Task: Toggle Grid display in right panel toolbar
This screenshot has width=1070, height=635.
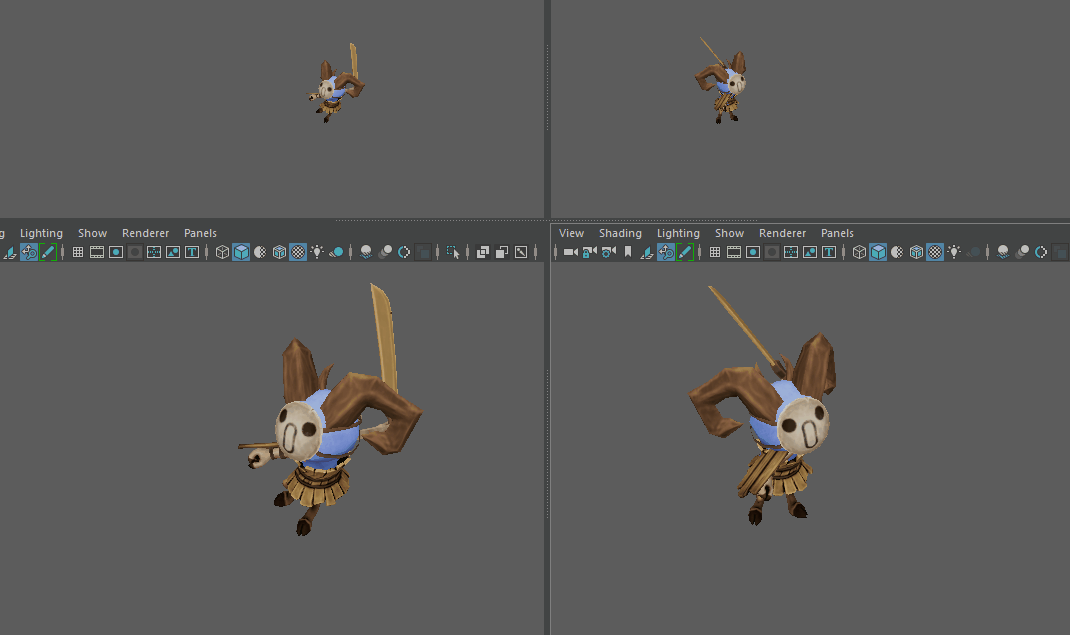Action: click(x=714, y=252)
